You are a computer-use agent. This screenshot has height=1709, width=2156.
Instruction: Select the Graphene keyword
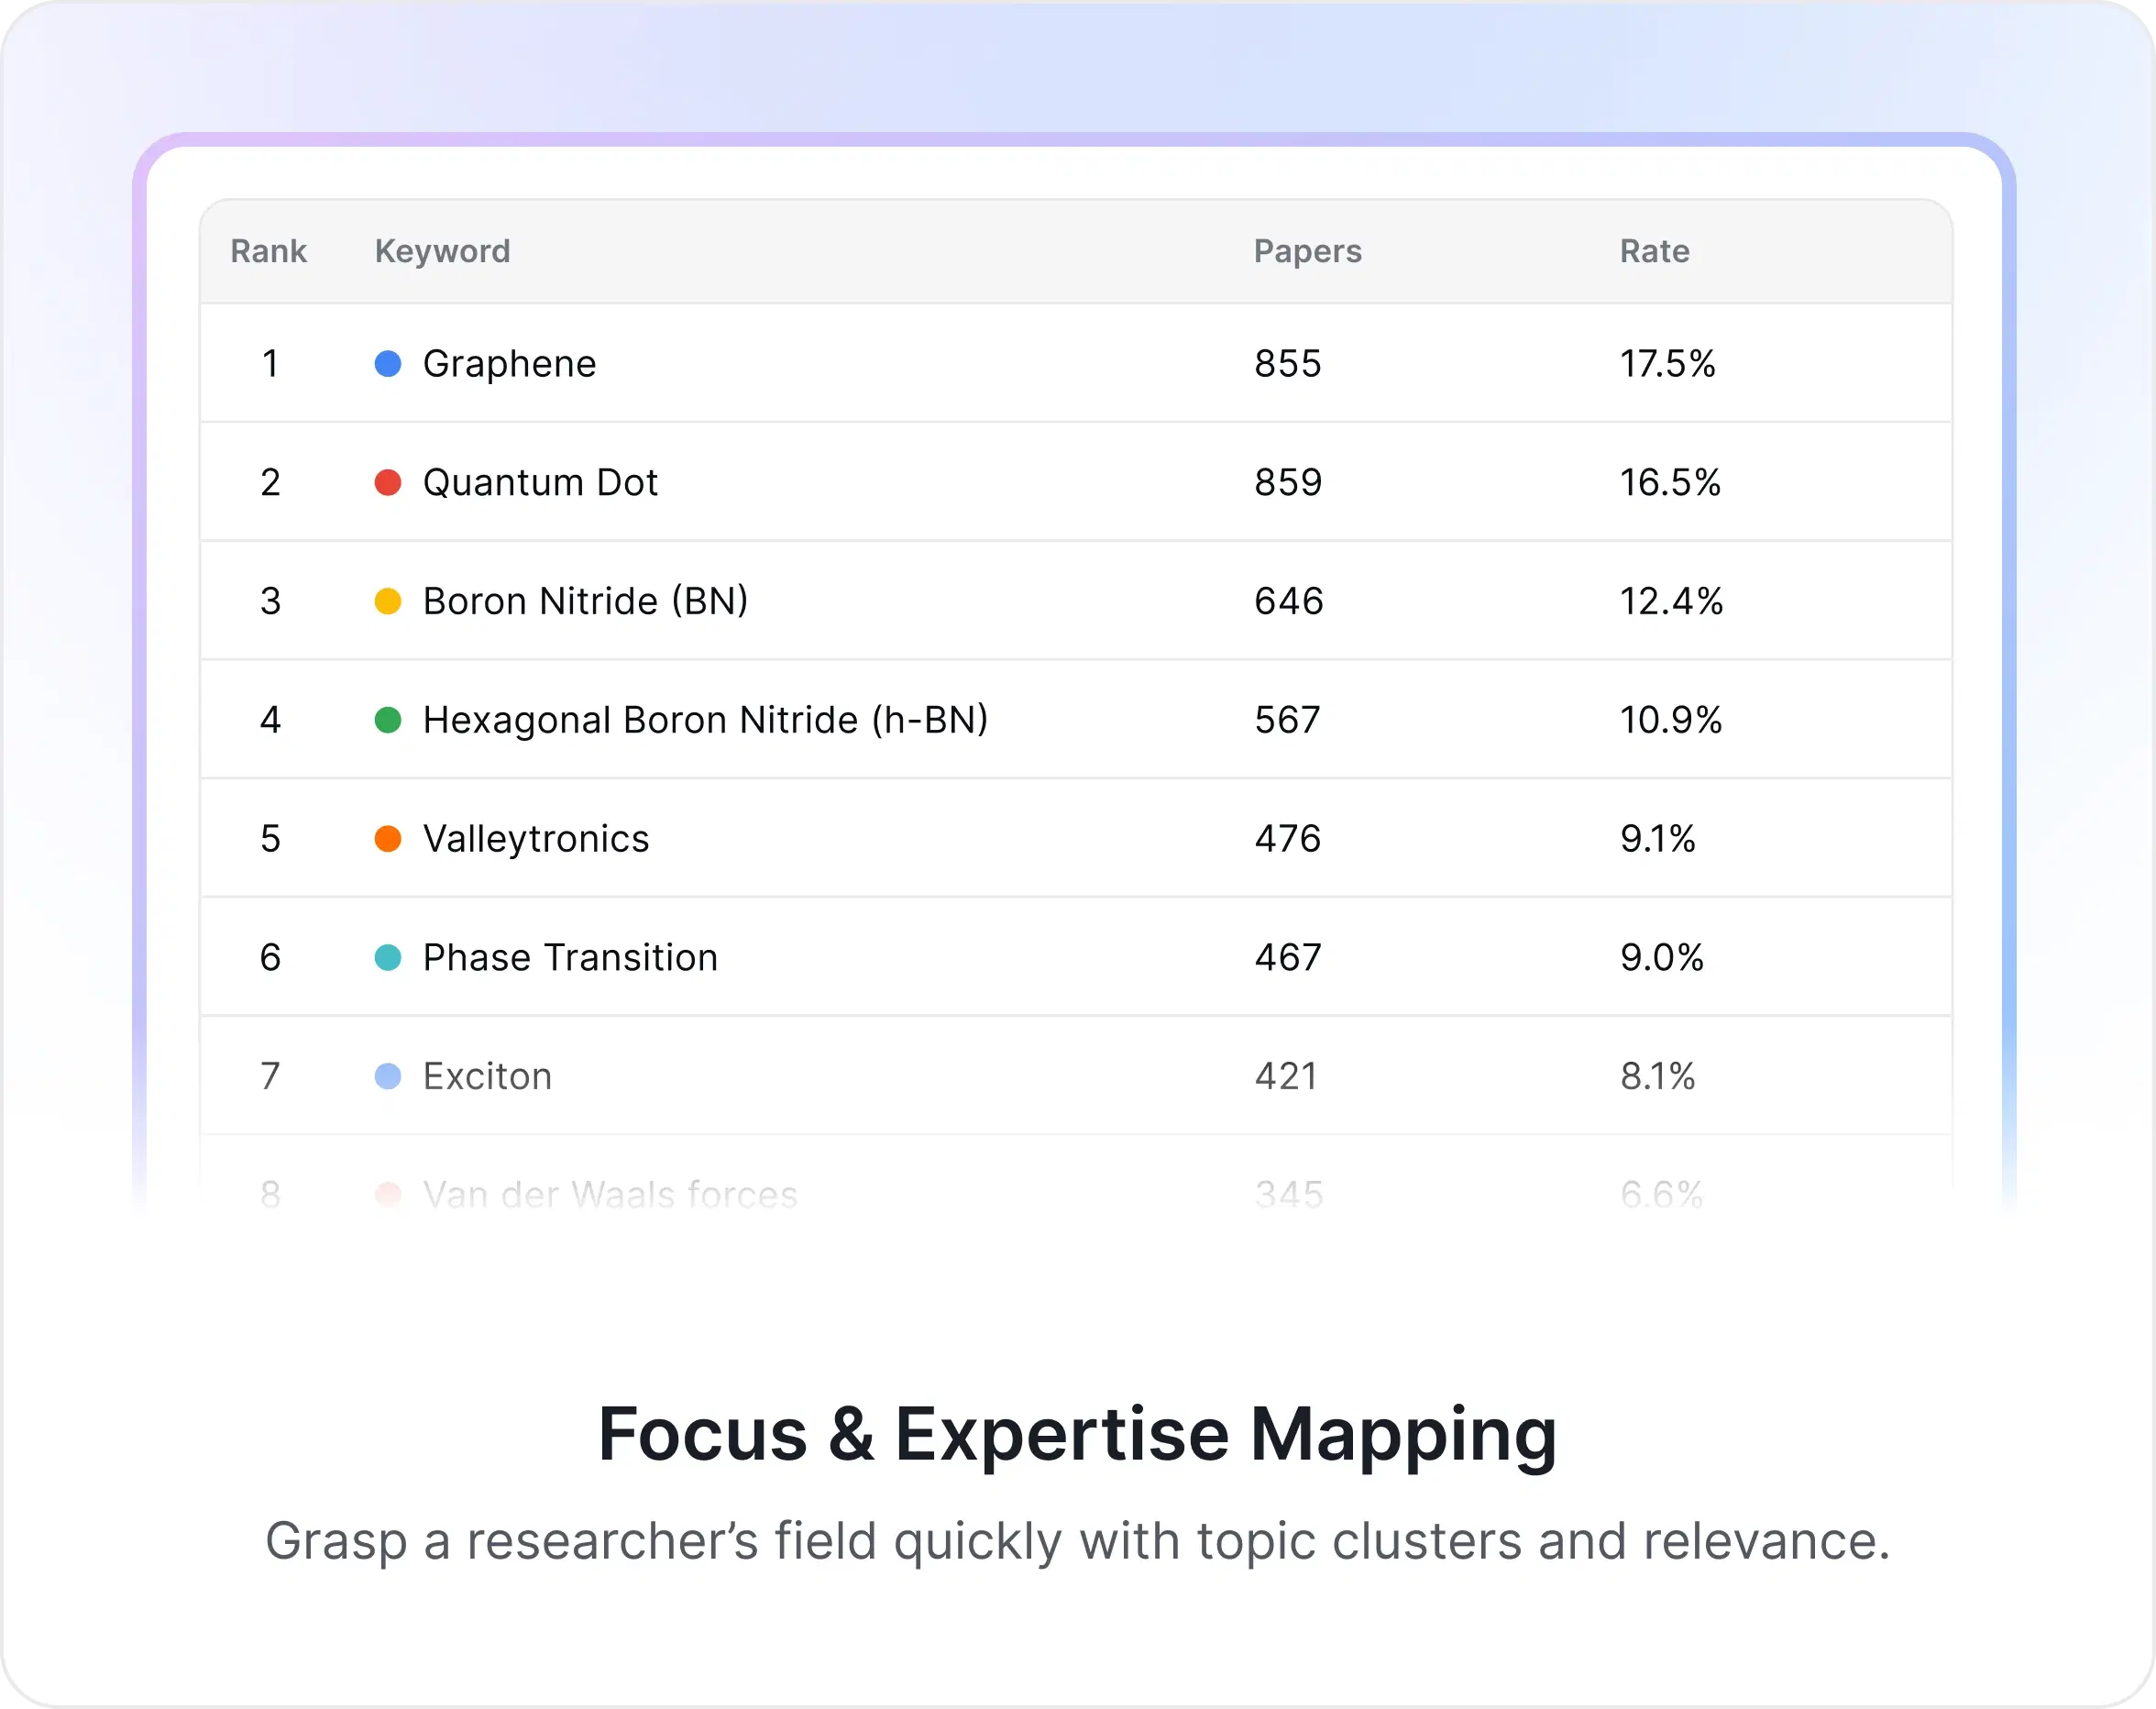click(509, 364)
